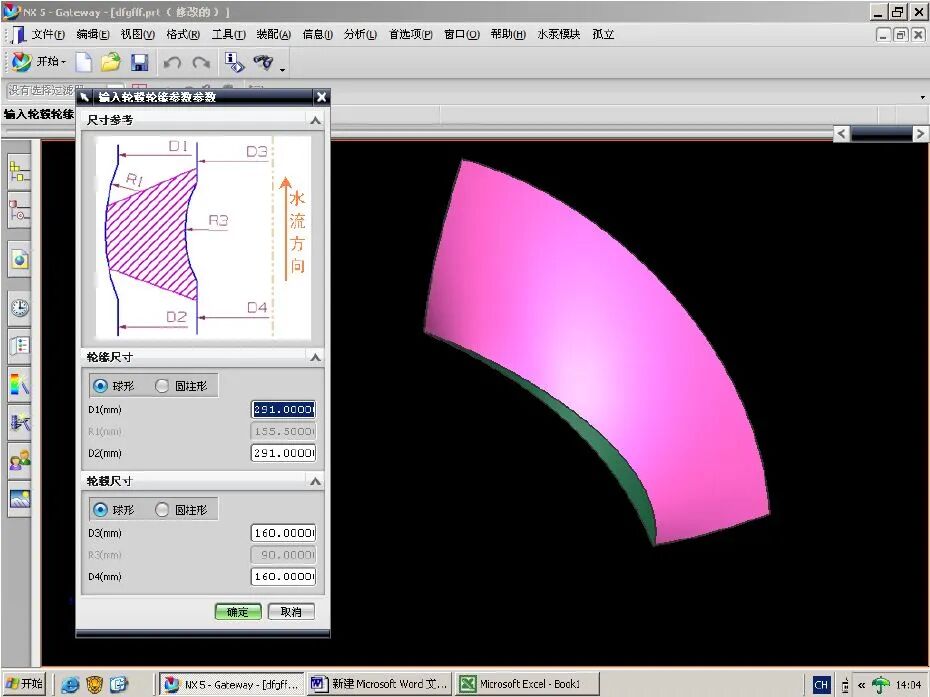Open a file with the folder icon
This screenshot has height=697, width=930.
click(111, 62)
